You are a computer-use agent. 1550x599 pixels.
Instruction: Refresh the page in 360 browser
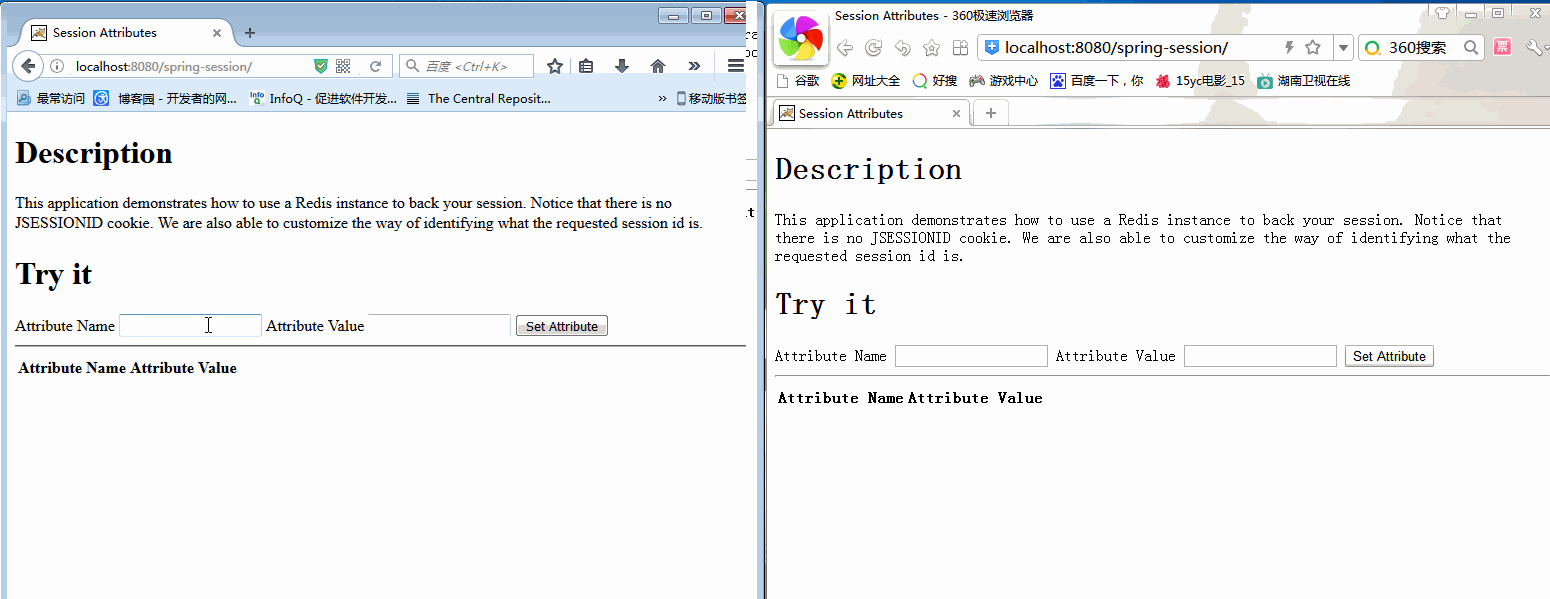873,48
